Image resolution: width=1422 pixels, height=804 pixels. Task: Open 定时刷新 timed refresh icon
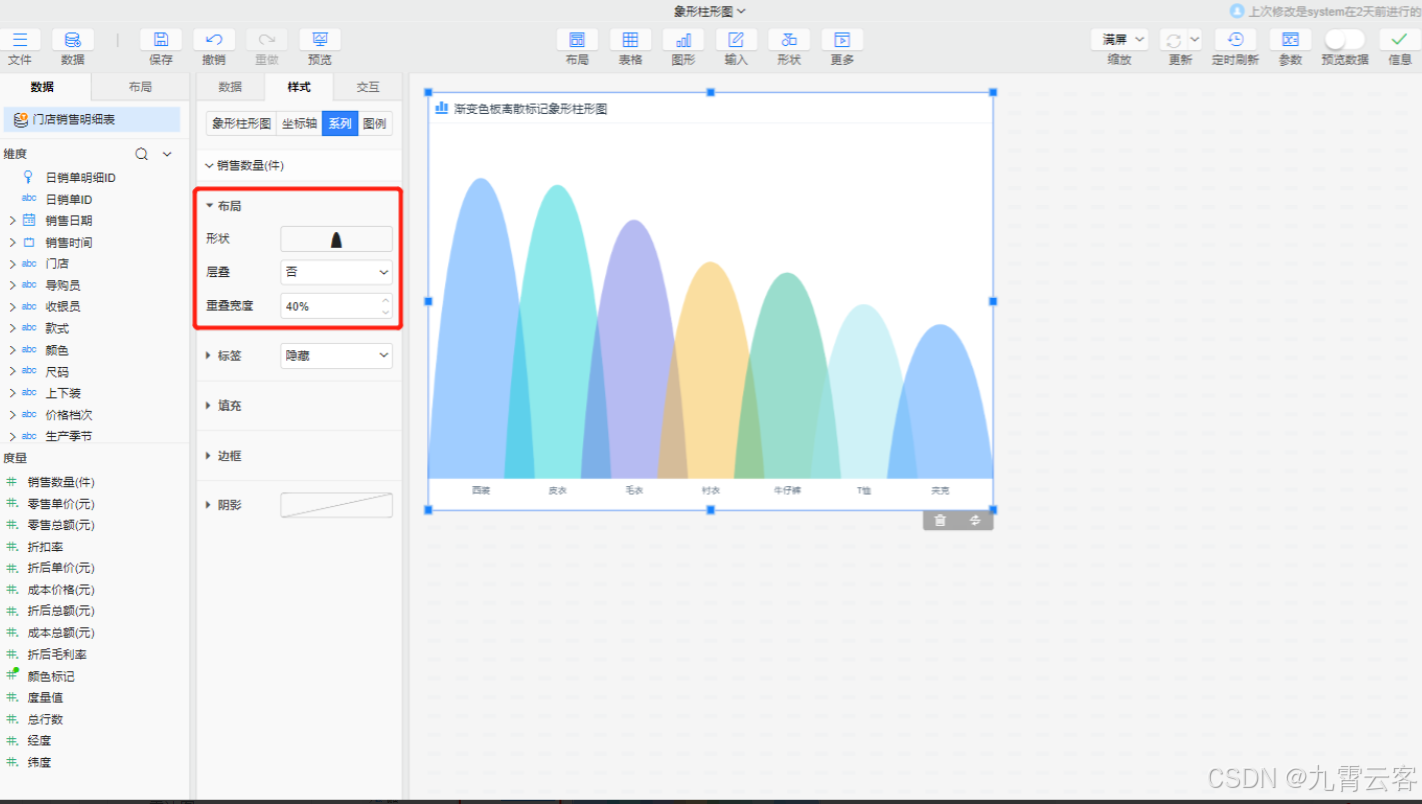click(x=1236, y=40)
